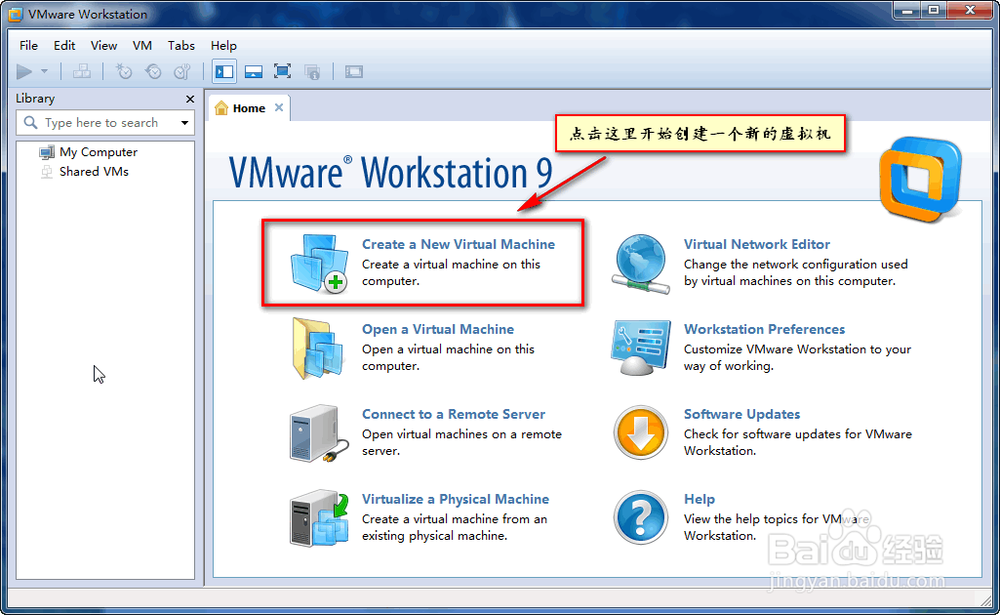The image size is (1000, 615).
Task: Toggle the Library sidebar view button
Action: (224, 71)
